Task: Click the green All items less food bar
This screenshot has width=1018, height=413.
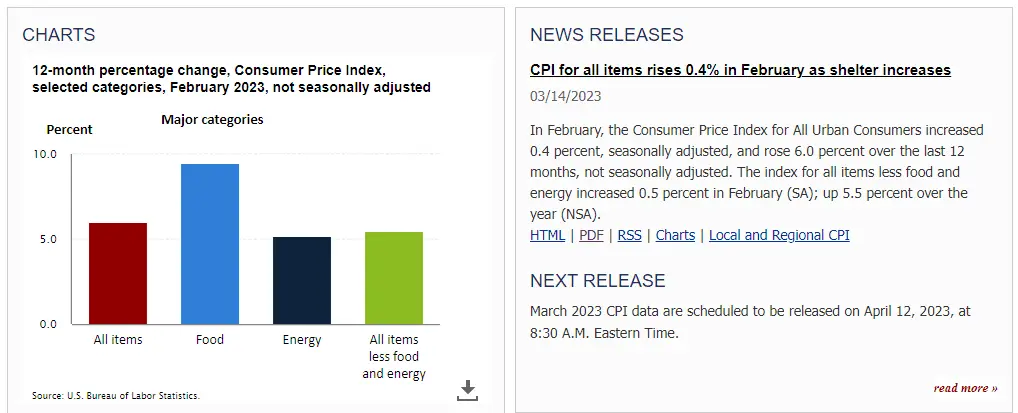Action: click(x=394, y=278)
